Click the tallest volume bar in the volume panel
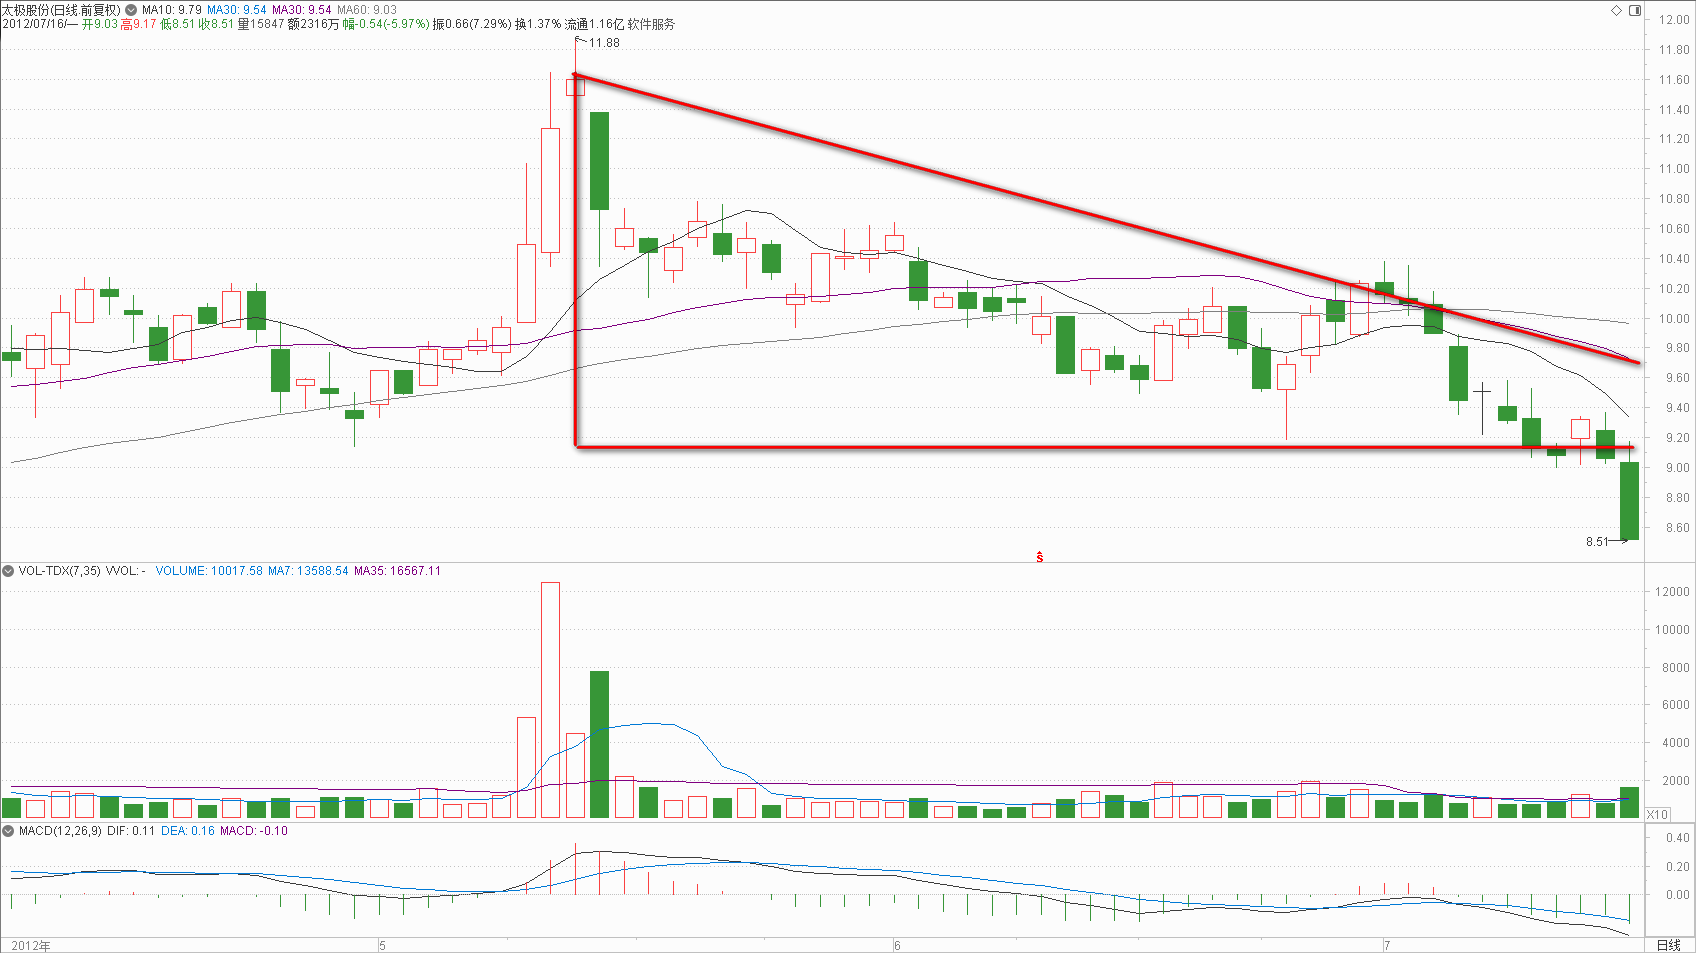 (x=550, y=700)
